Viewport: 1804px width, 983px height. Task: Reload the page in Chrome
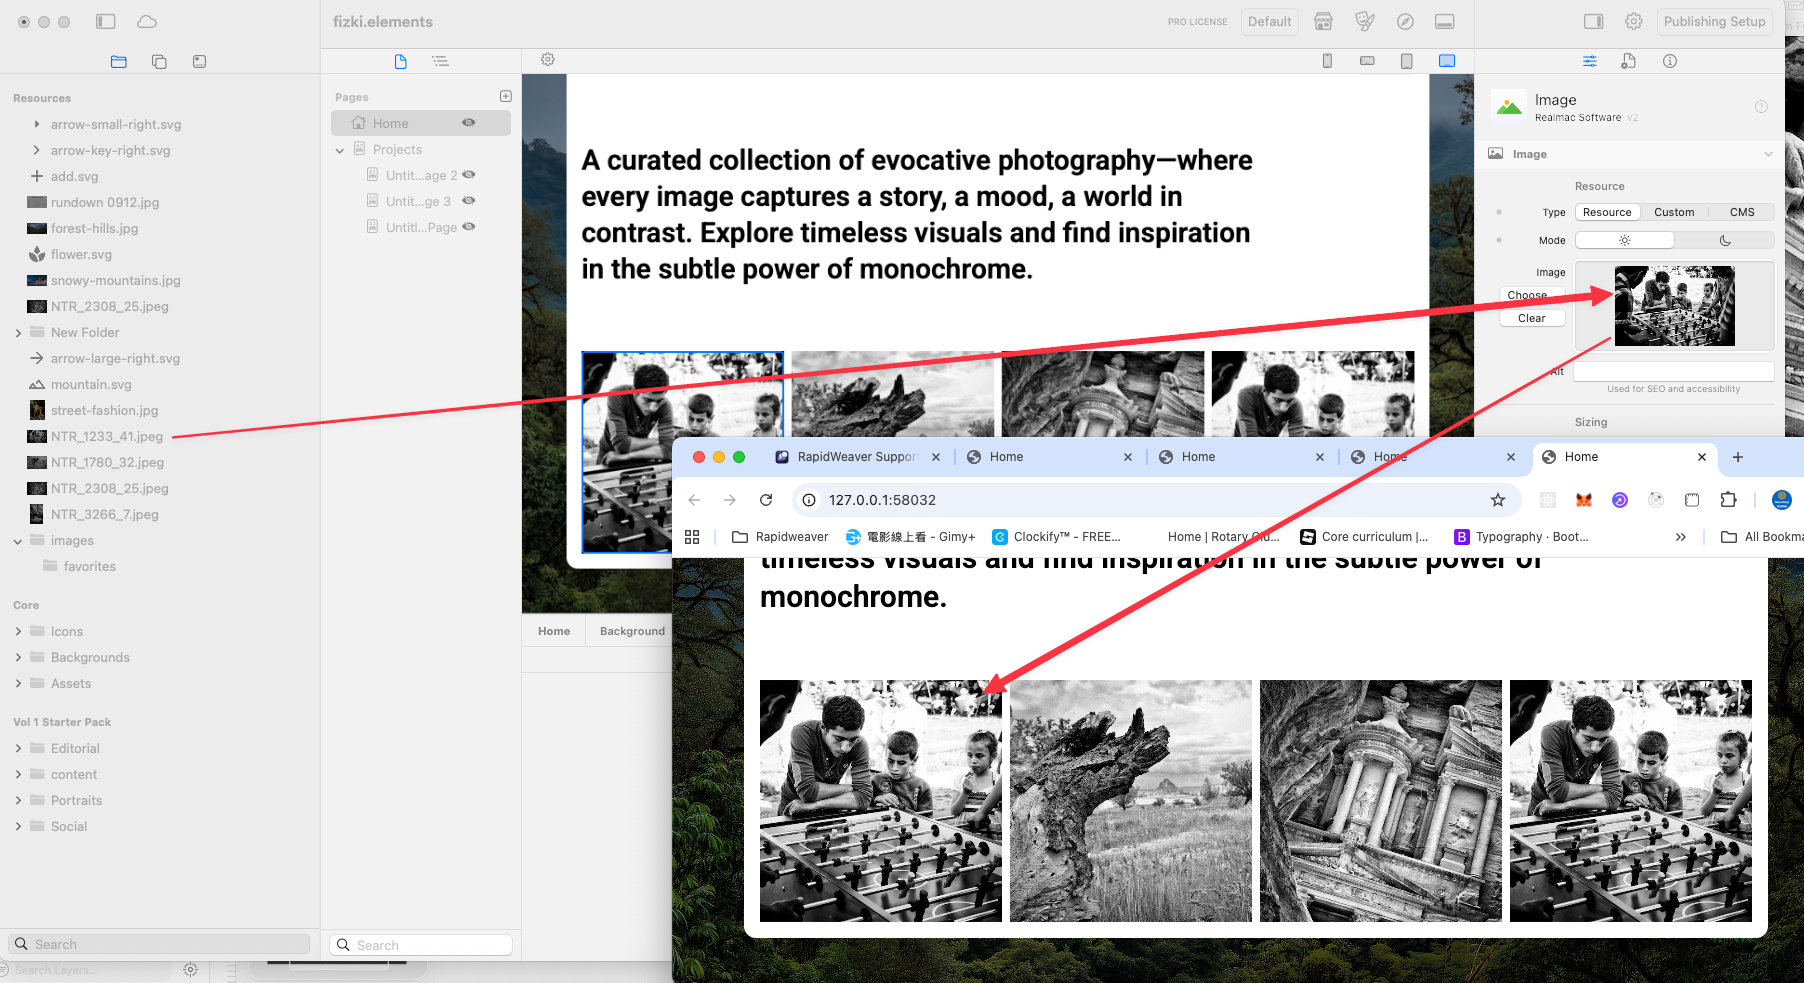(766, 500)
